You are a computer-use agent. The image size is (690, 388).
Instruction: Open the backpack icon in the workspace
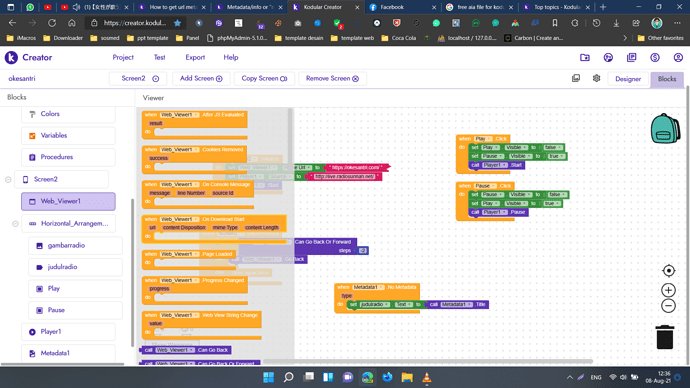pyautogui.click(x=665, y=128)
